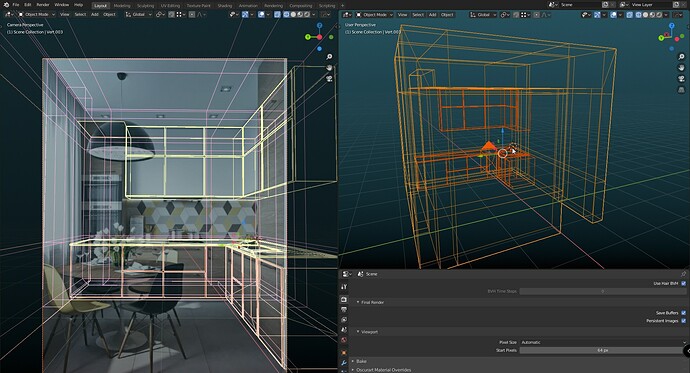Open object visibility settings in left viewport

(x=233, y=15)
